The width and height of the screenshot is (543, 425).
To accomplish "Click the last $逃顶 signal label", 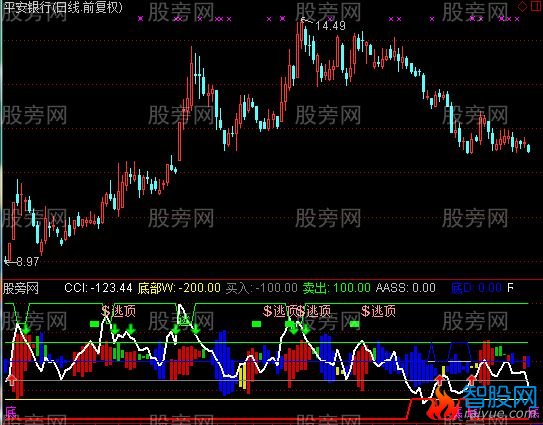I will click(x=378, y=311).
